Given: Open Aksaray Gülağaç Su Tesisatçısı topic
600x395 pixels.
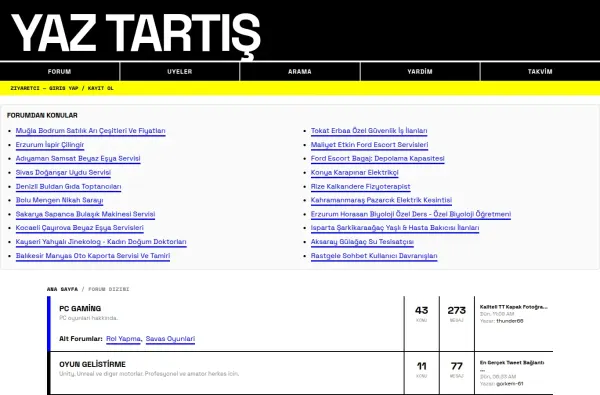Looking at the screenshot, I should coord(362,242).
